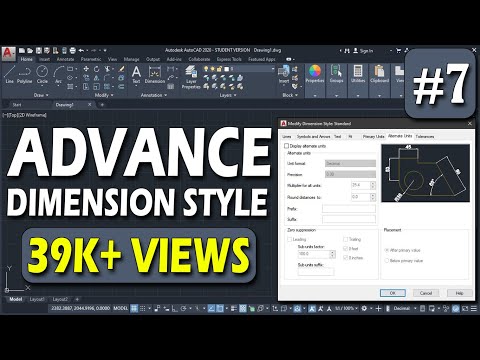Choose the Move tool in Modify panel
The height and width of the screenshot is (360, 480).
pos(86,69)
